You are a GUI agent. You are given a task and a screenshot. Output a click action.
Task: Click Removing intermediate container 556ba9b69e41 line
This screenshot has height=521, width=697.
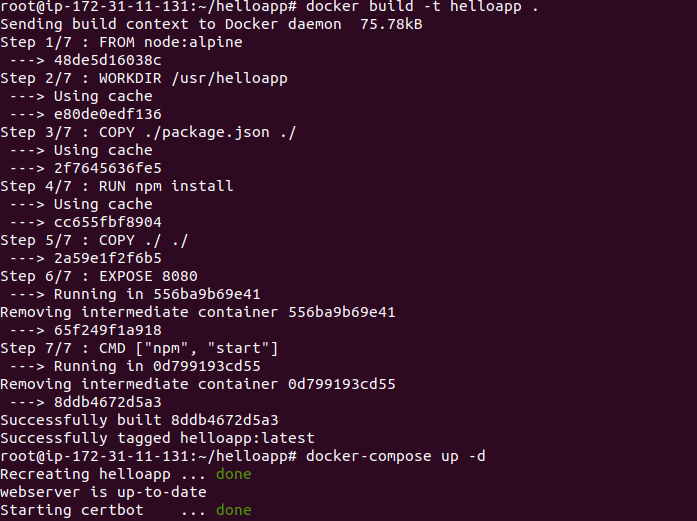pyautogui.click(x=198, y=312)
